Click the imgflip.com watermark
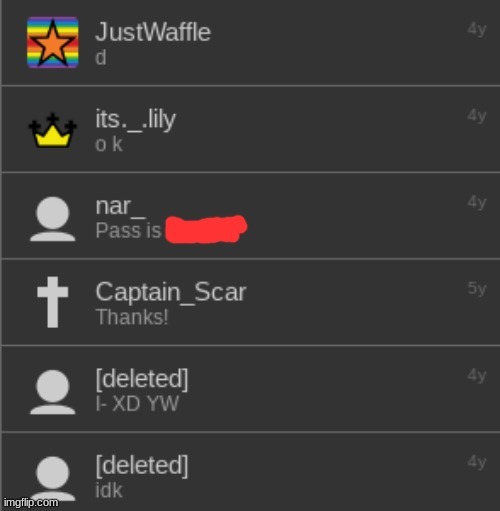500x511 pixels. [31, 502]
